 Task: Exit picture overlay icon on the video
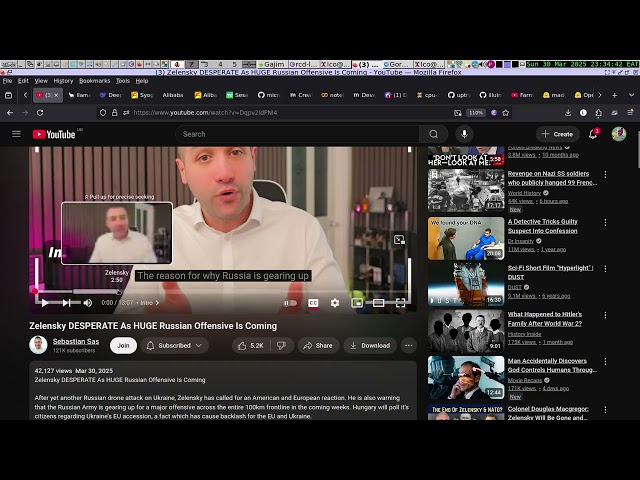(x=399, y=240)
